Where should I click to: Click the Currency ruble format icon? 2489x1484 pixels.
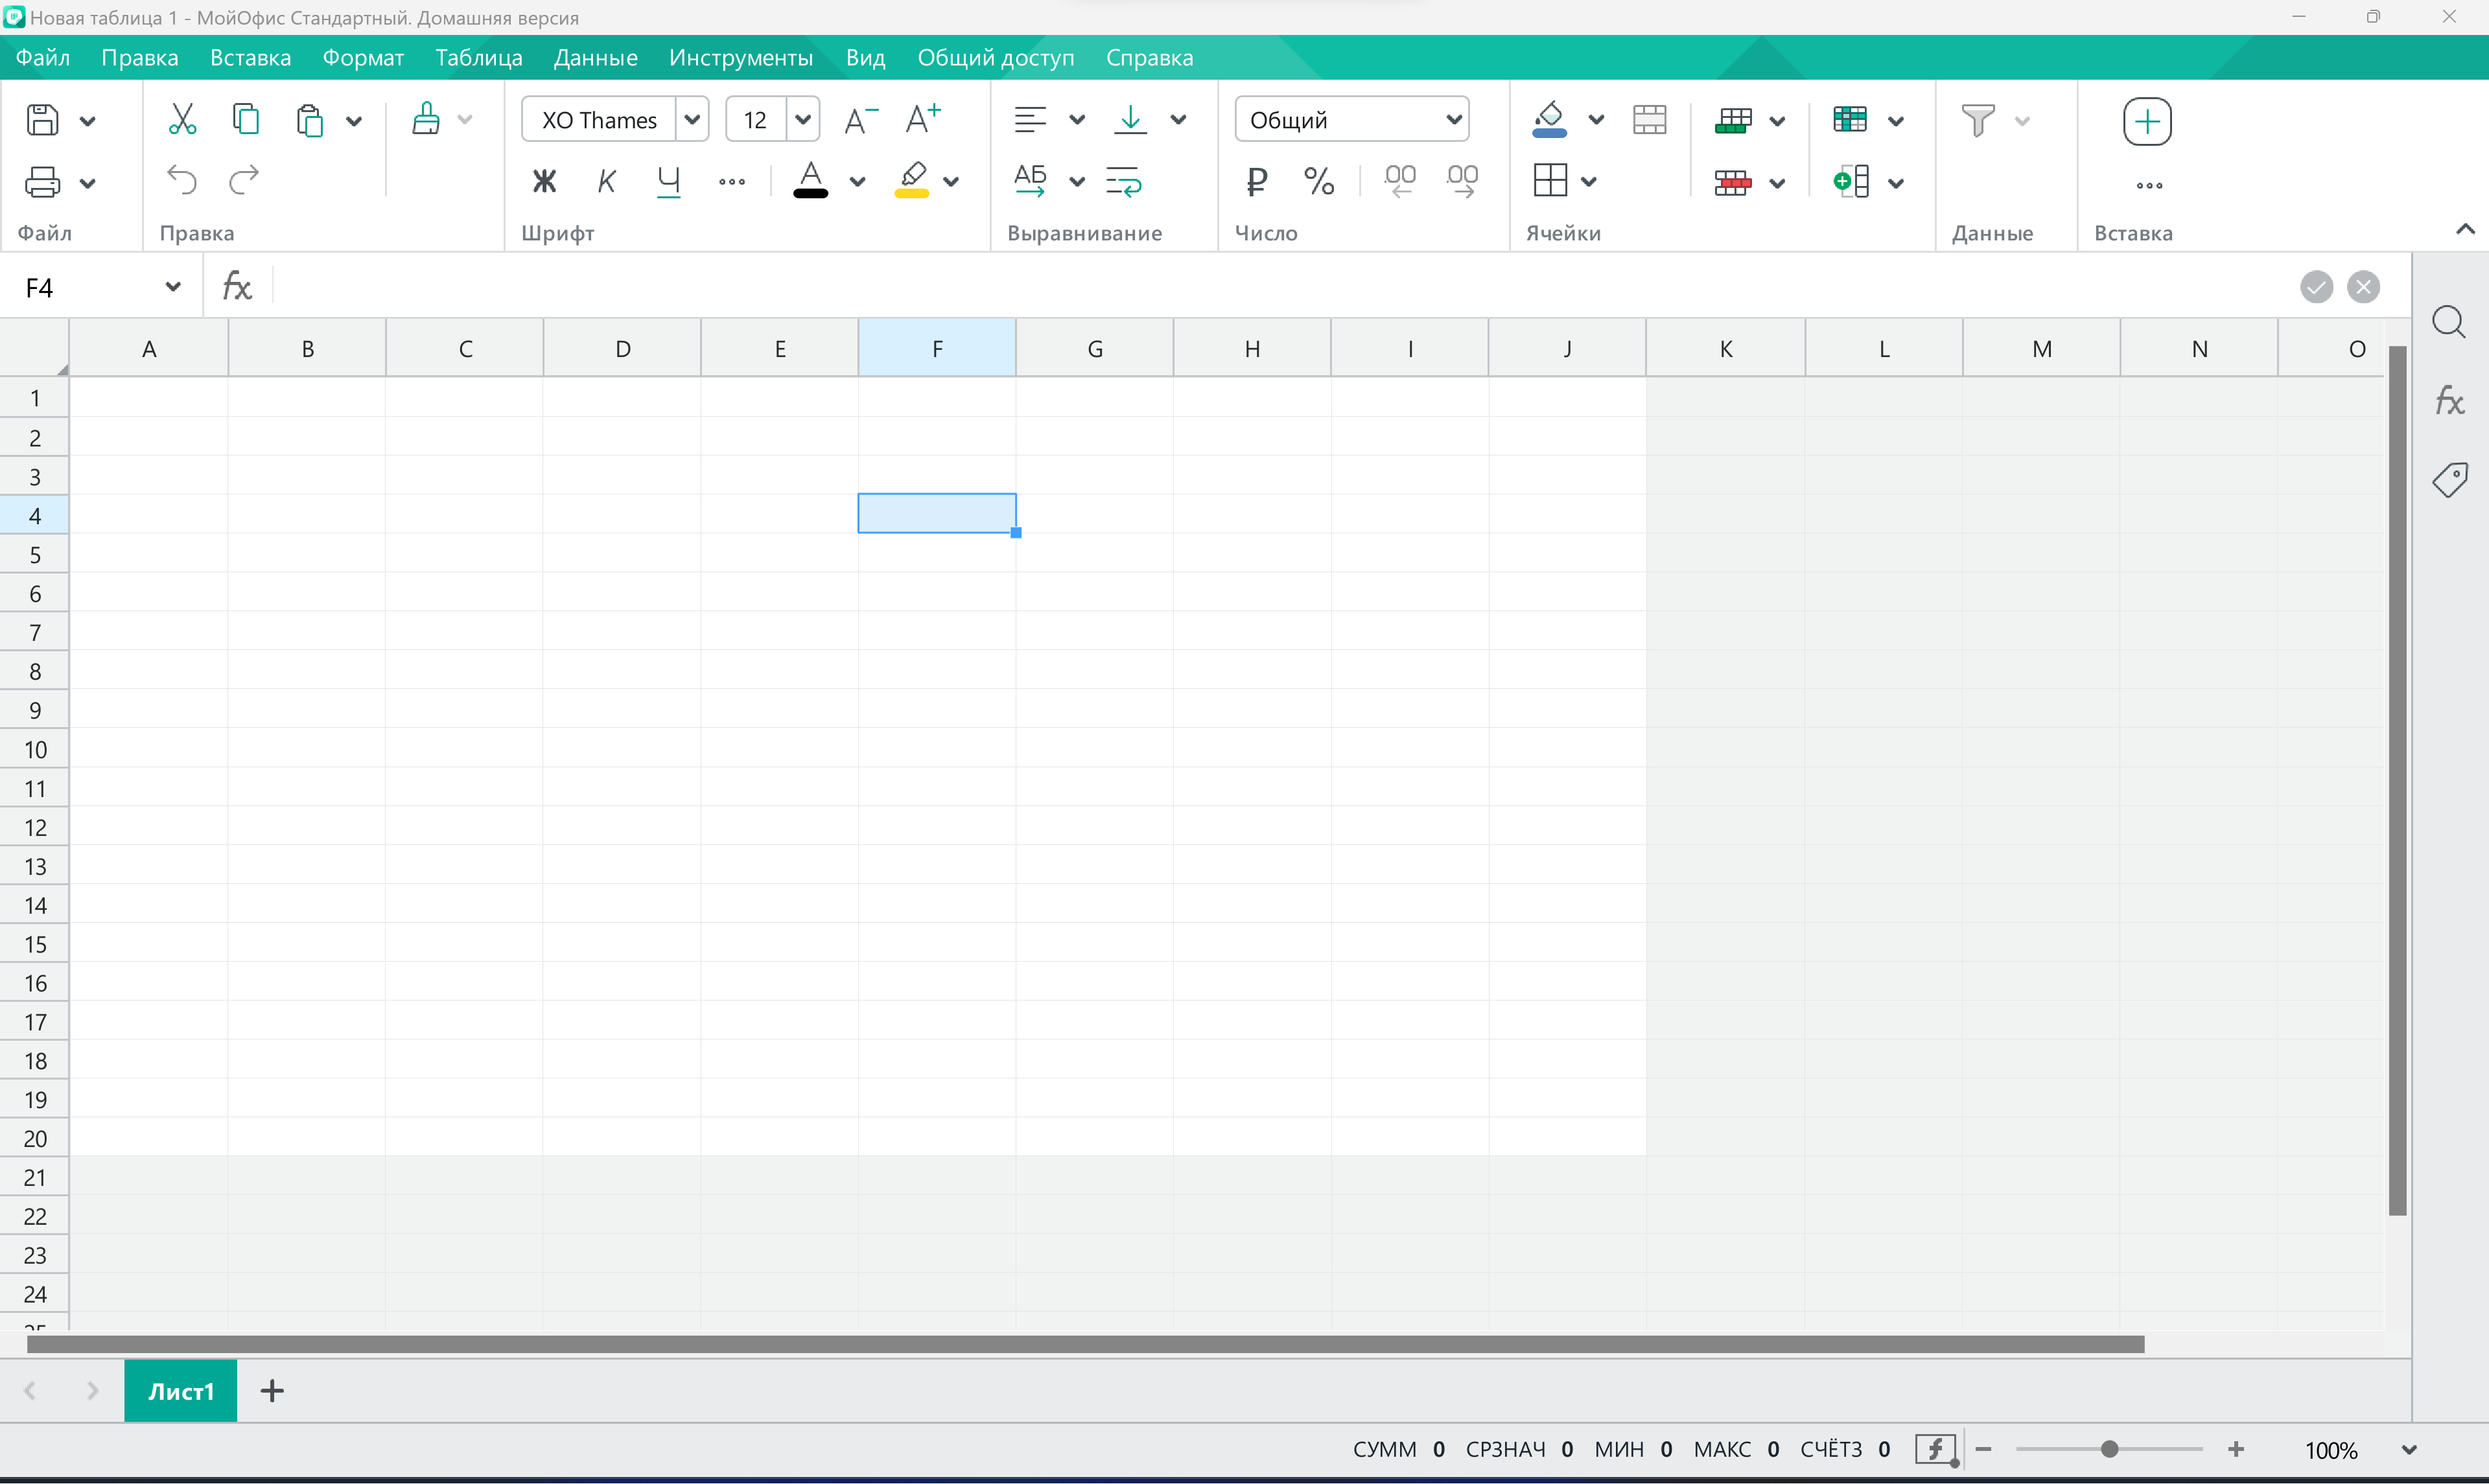(x=1256, y=181)
